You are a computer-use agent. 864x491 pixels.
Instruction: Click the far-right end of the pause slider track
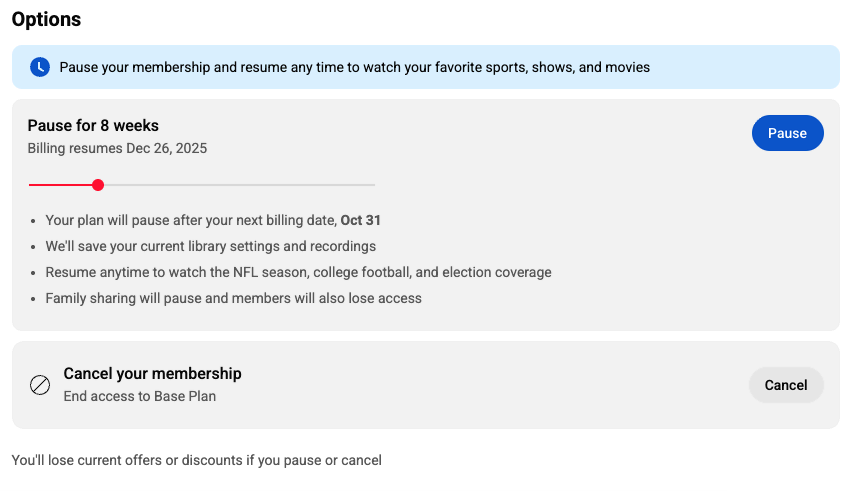point(373,185)
